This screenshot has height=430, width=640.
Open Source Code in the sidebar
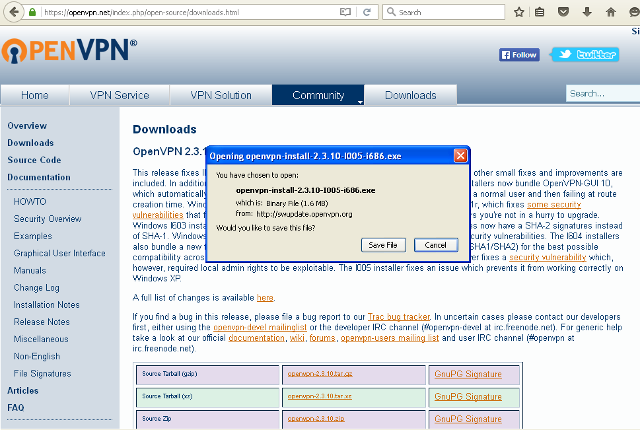[x=34, y=160]
